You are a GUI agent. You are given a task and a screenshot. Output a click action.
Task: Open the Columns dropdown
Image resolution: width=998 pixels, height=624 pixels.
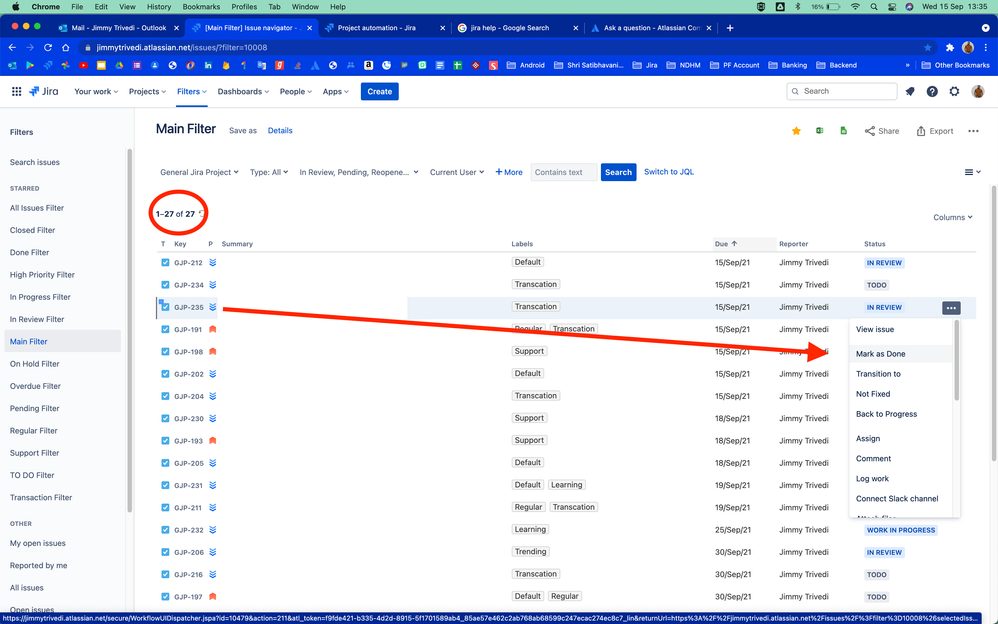(951, 217)
